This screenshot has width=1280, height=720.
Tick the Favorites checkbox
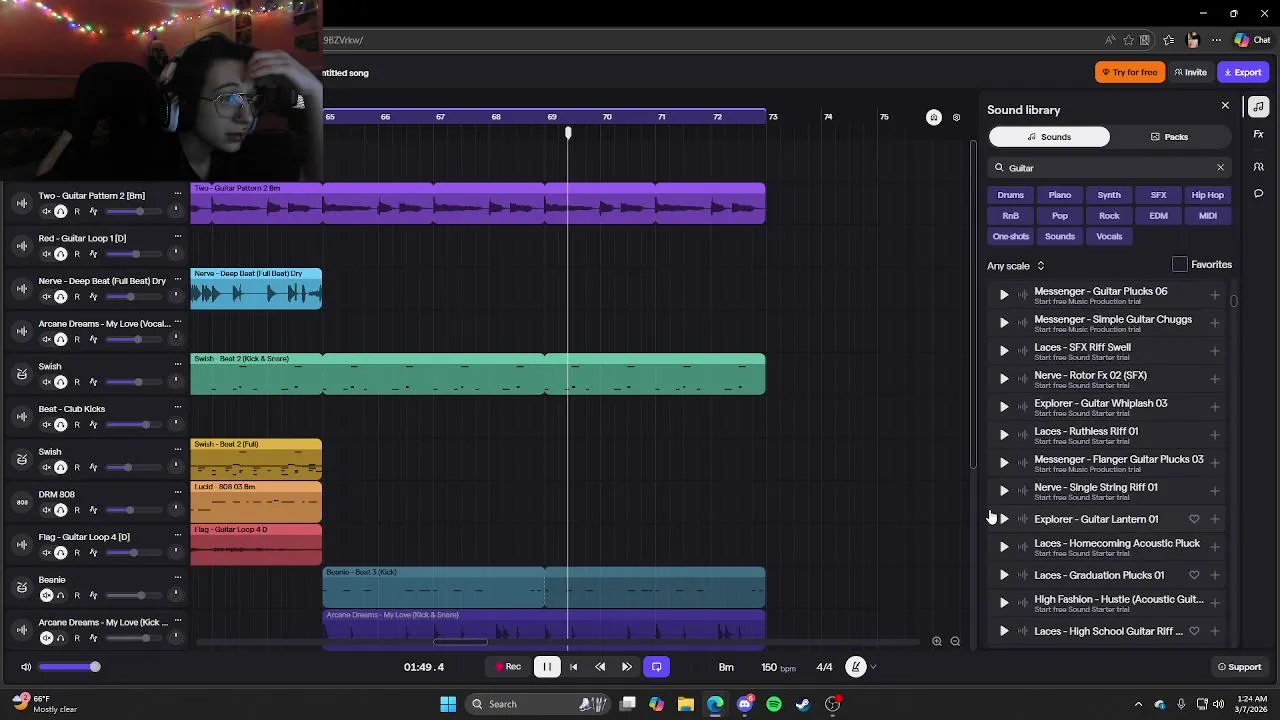click(1180, 264)
